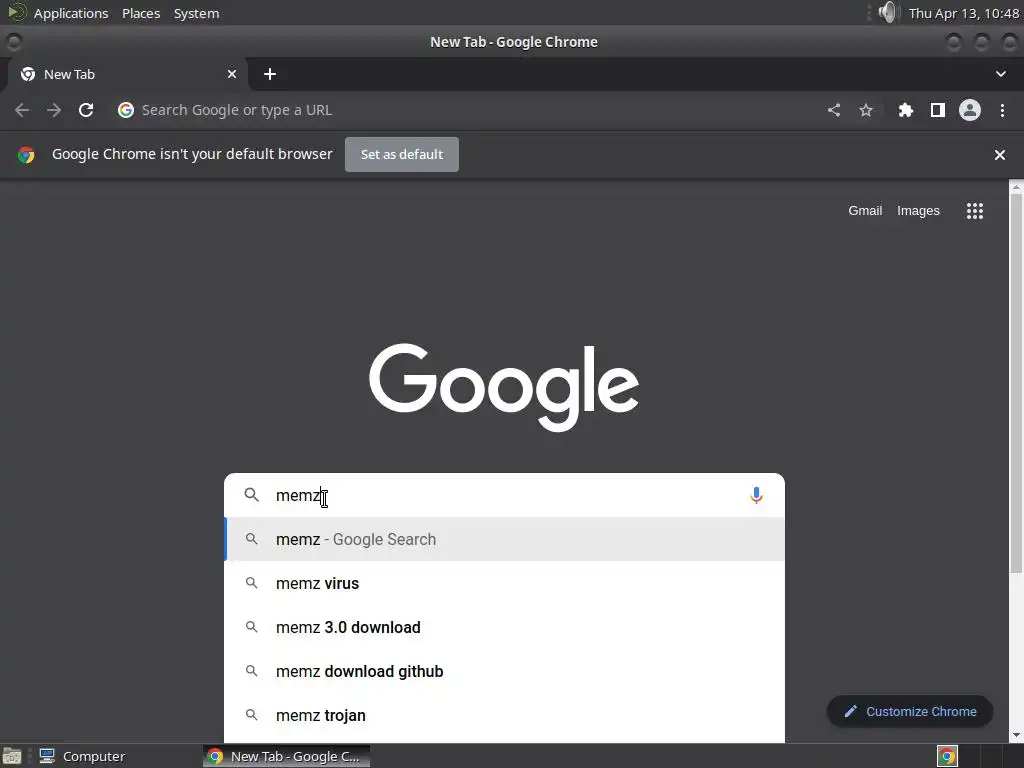Open Chrome's three-dot menu
Screen dimensions: 1024x768
coord(1002,110)
